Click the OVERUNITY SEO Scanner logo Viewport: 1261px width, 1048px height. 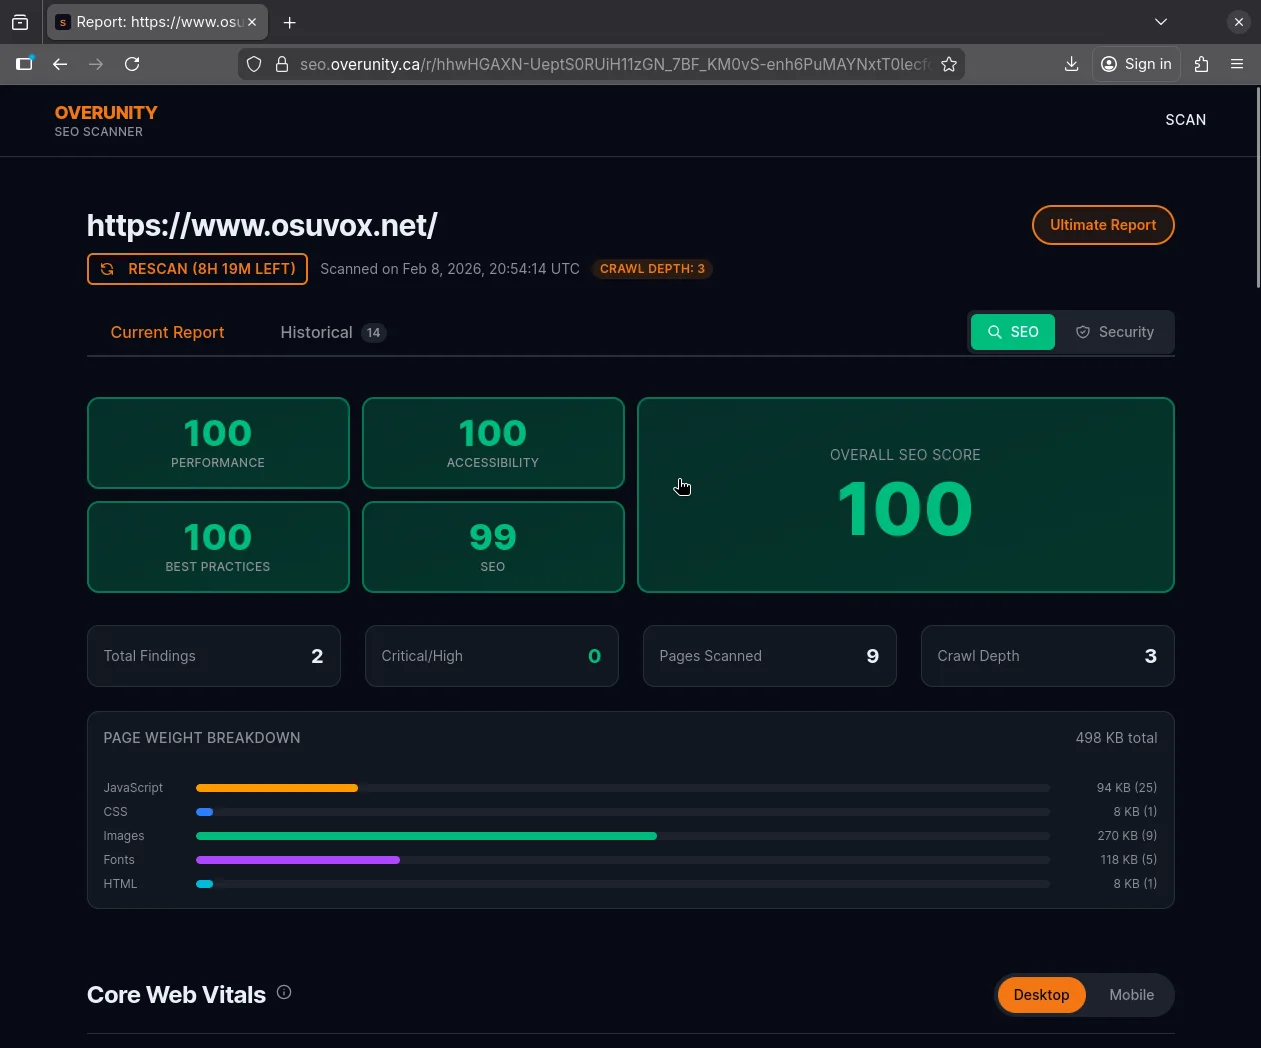pyautogui.click(x=106, y=120)
